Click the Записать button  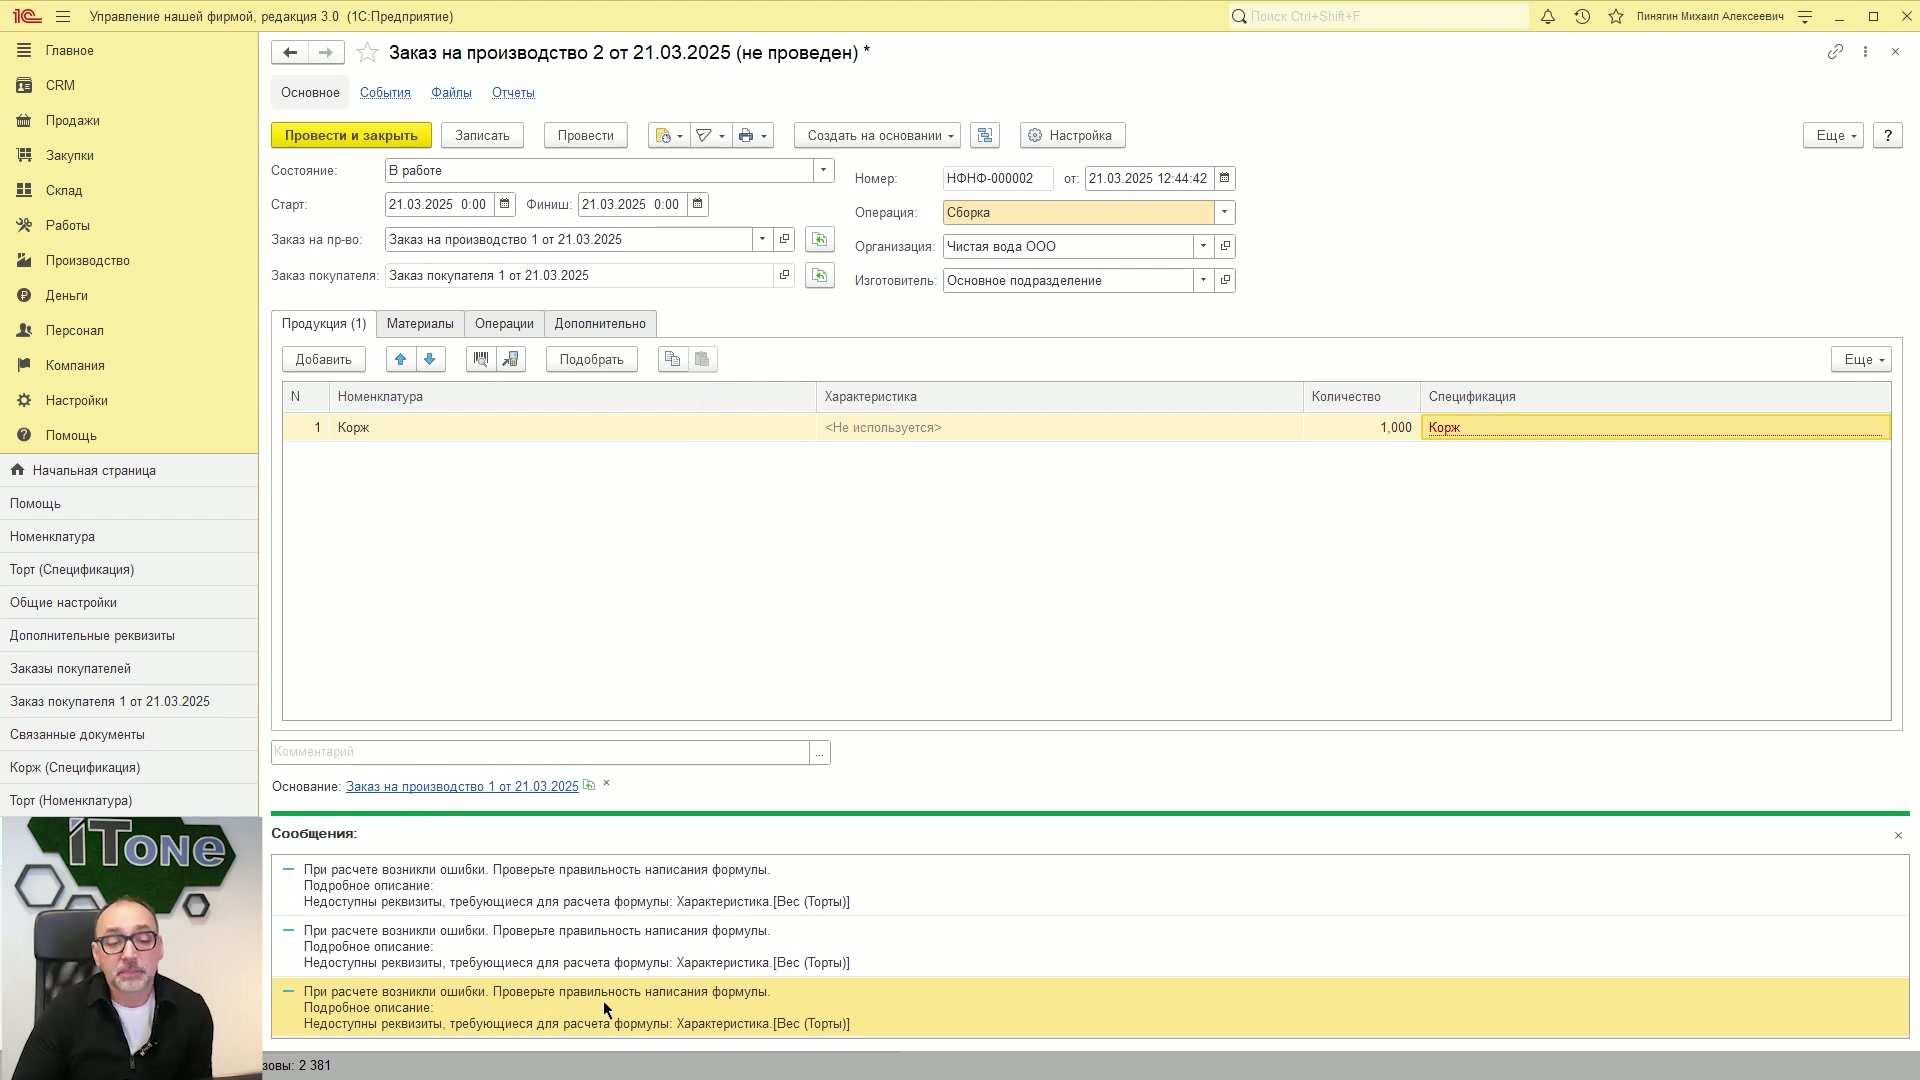tap(482, 135)
